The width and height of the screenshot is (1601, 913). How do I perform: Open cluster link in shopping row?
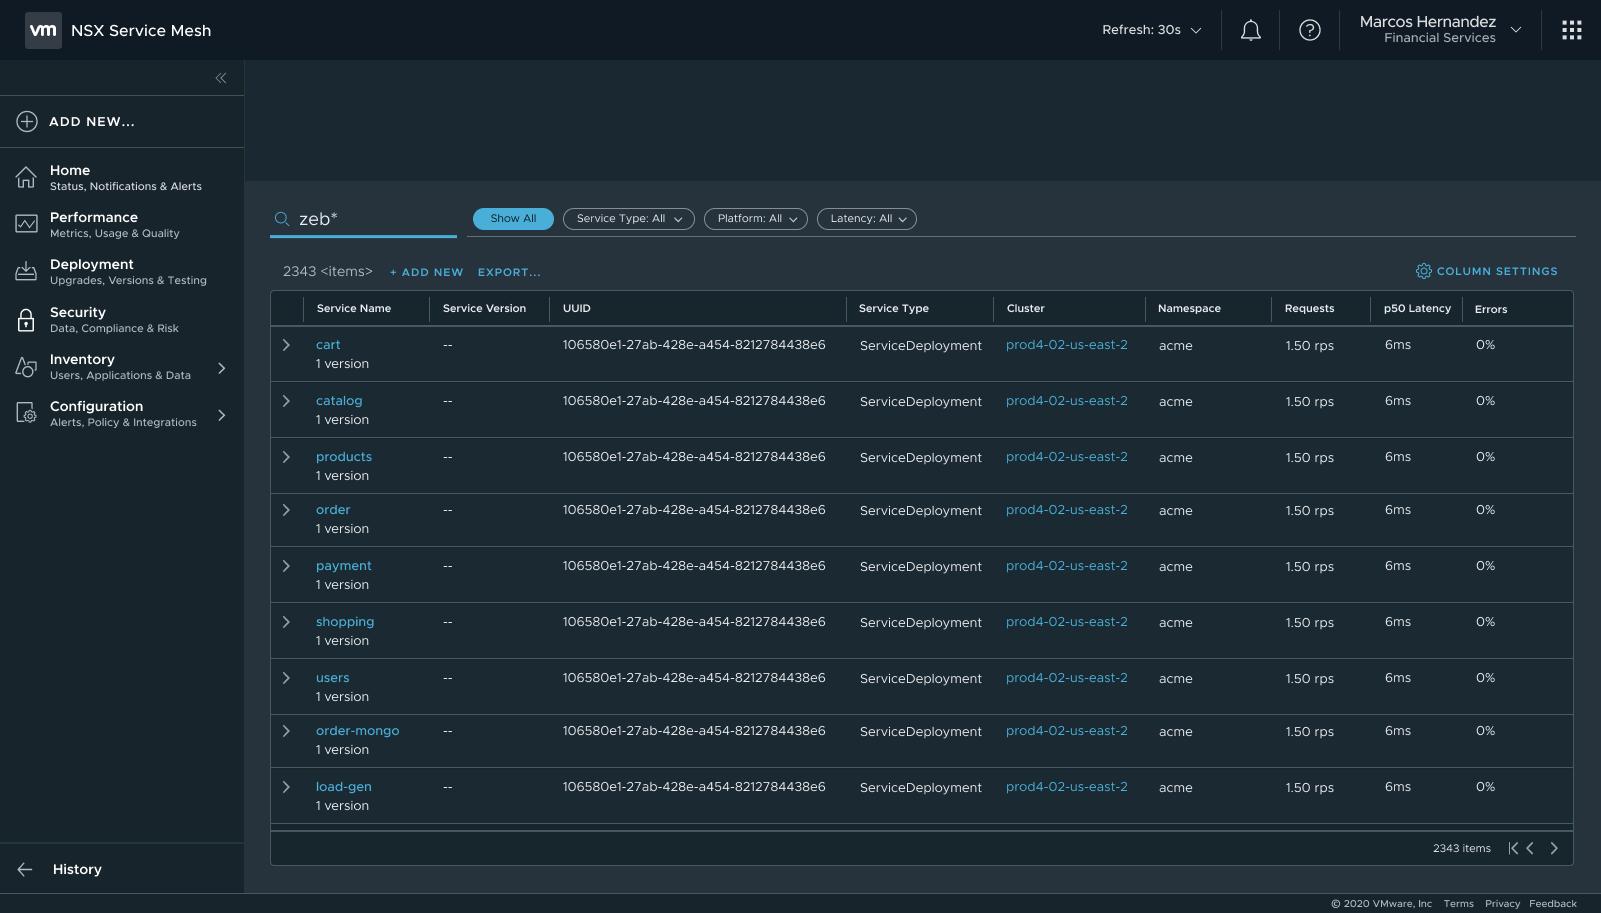click(1067, 622)
